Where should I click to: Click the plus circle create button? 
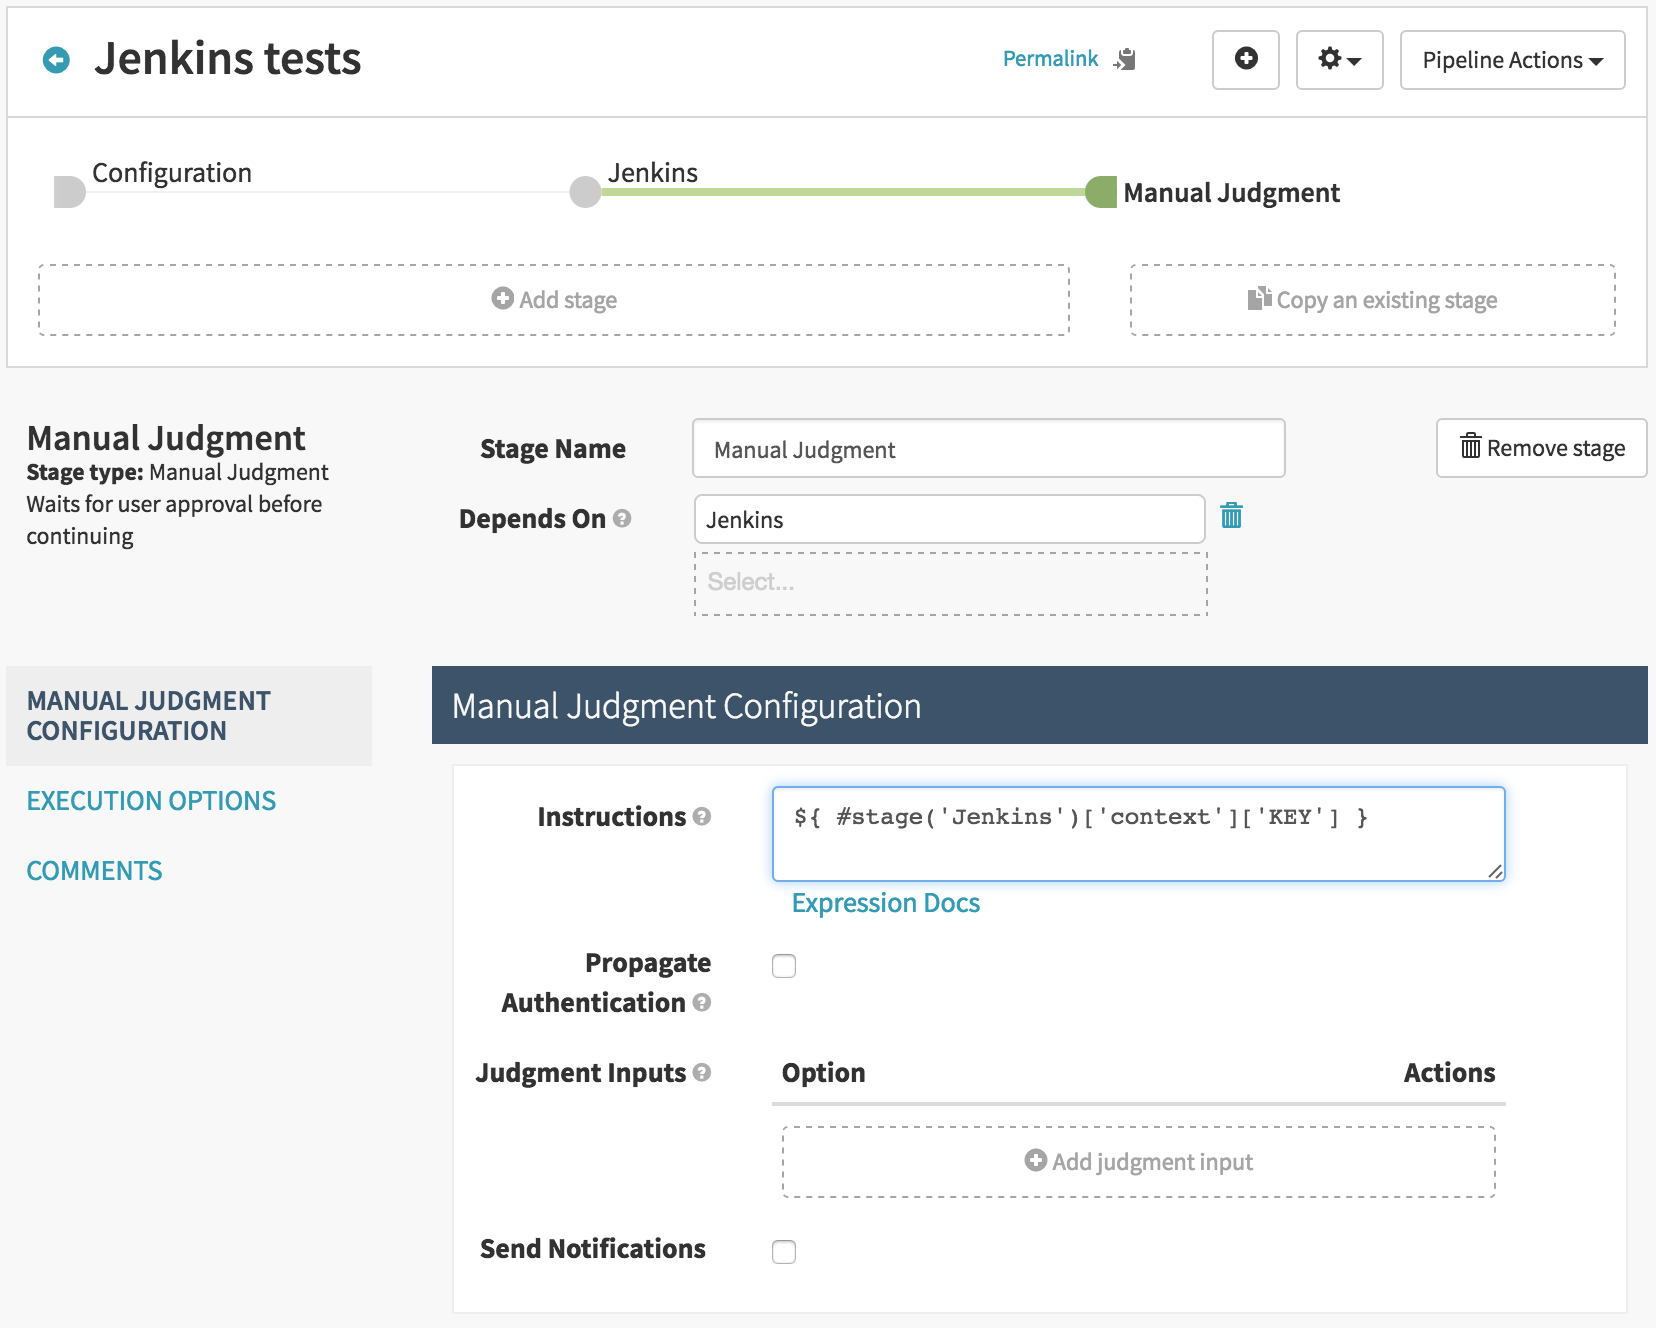tap(1245, 59)
